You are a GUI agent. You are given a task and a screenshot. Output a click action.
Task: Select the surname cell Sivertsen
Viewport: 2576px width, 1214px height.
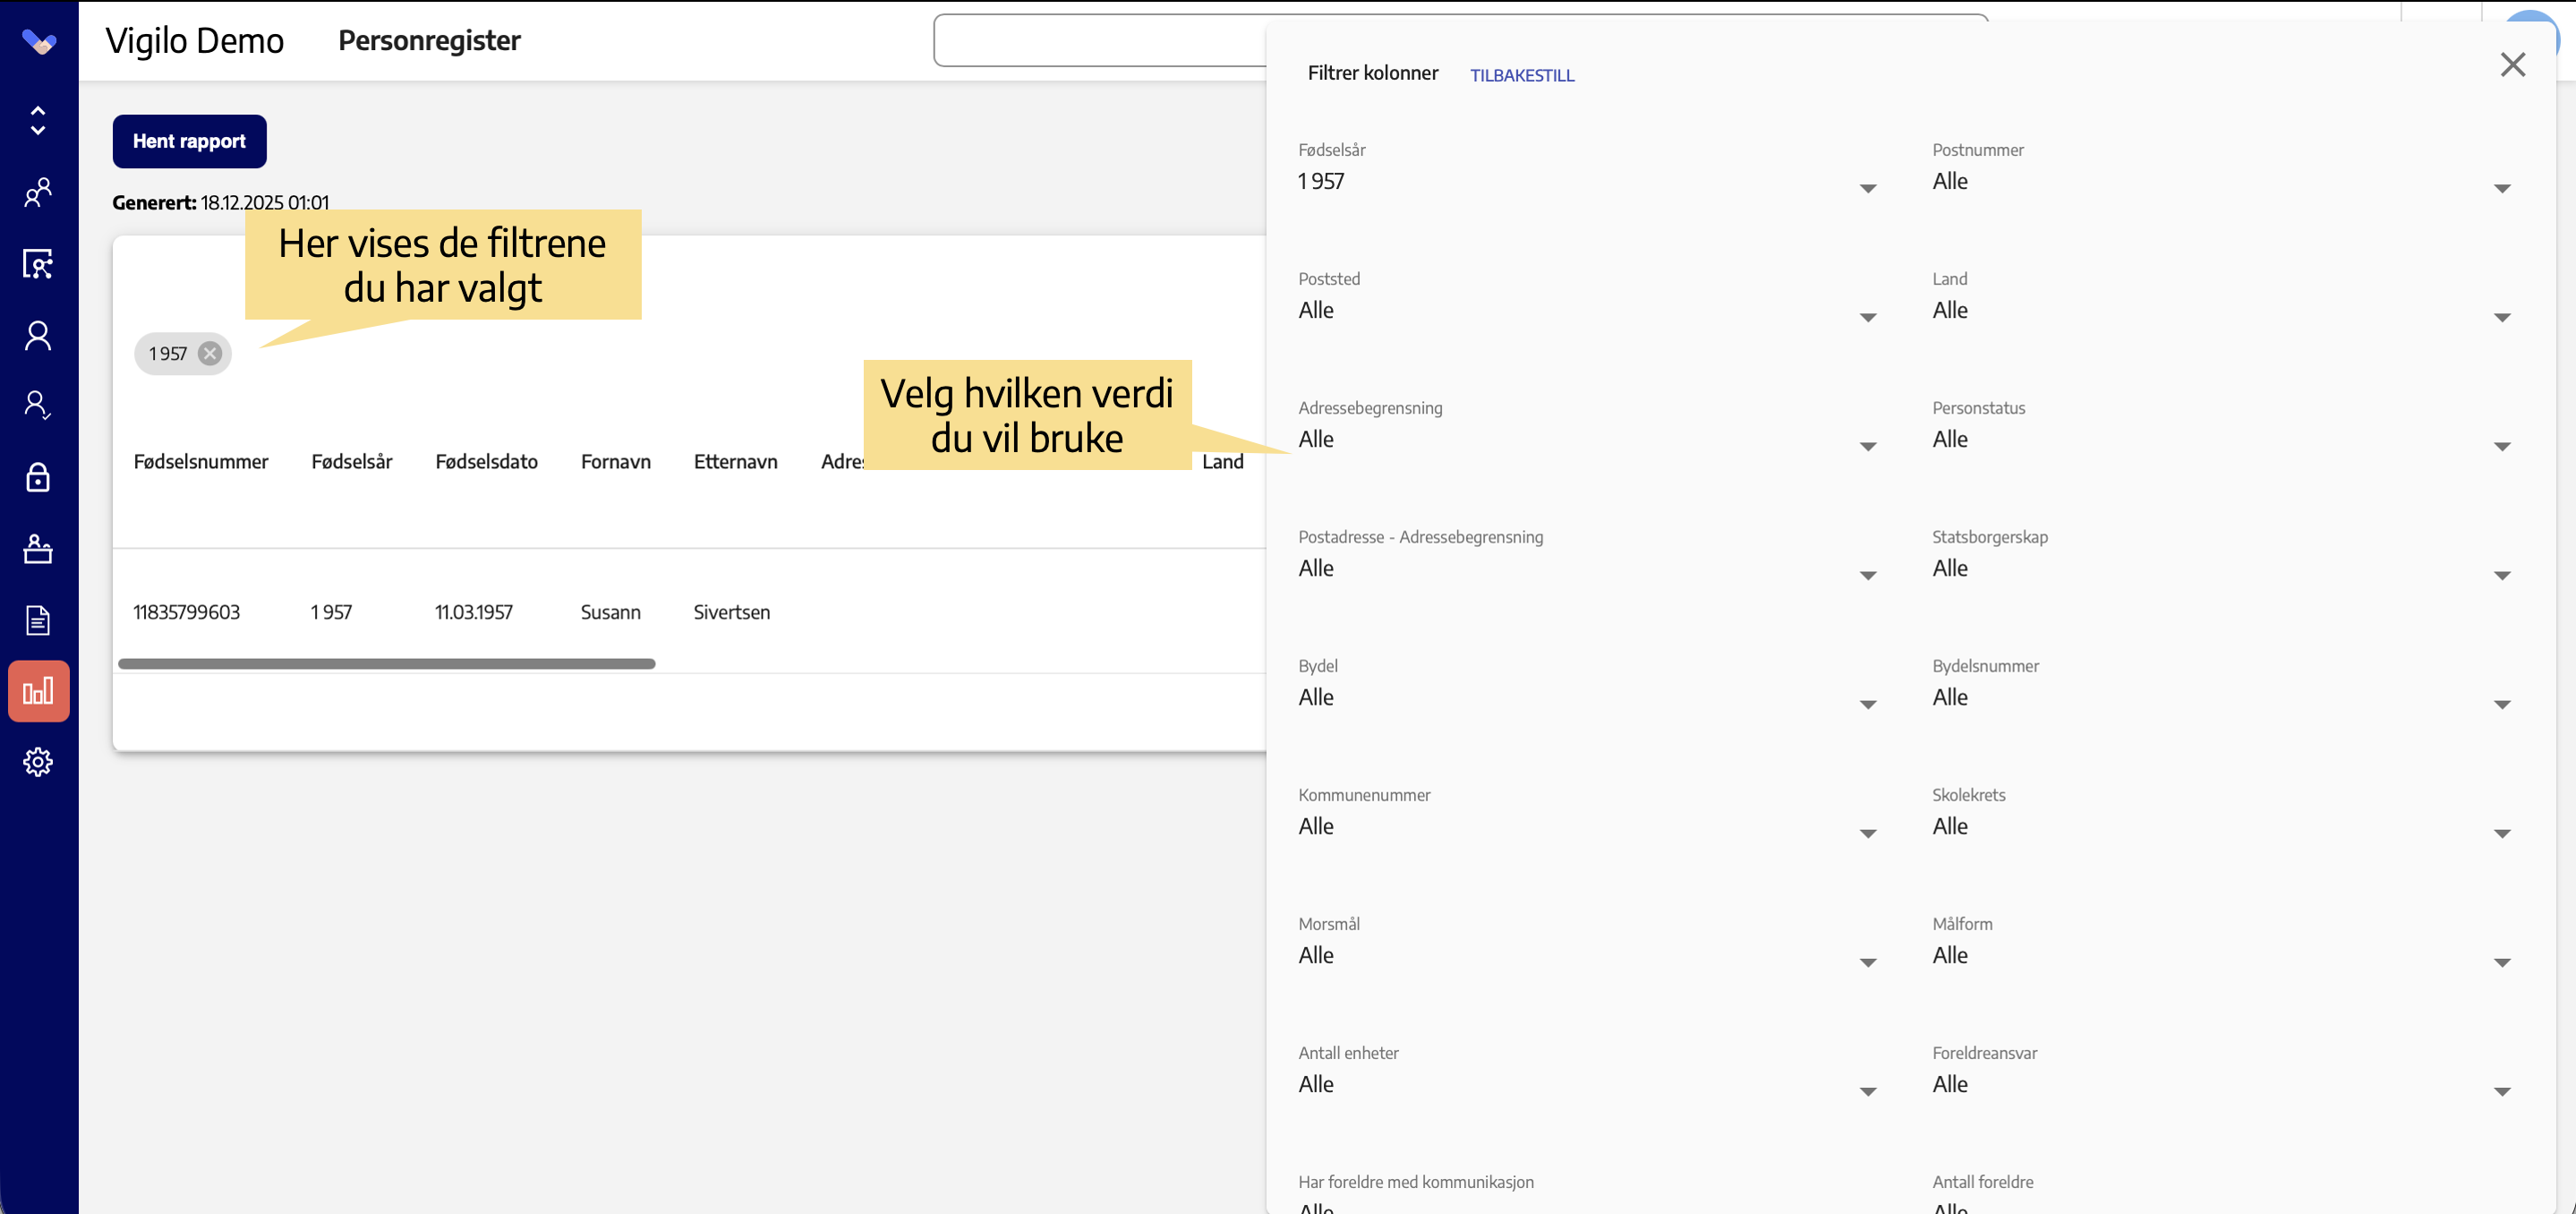click(732, 613)
